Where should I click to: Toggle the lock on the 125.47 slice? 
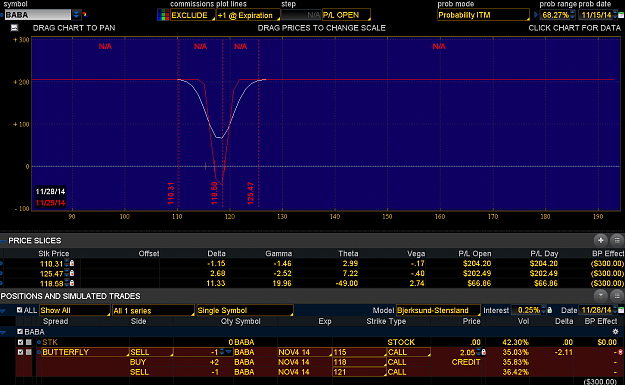pyautogui.click(x=72, y=273)
